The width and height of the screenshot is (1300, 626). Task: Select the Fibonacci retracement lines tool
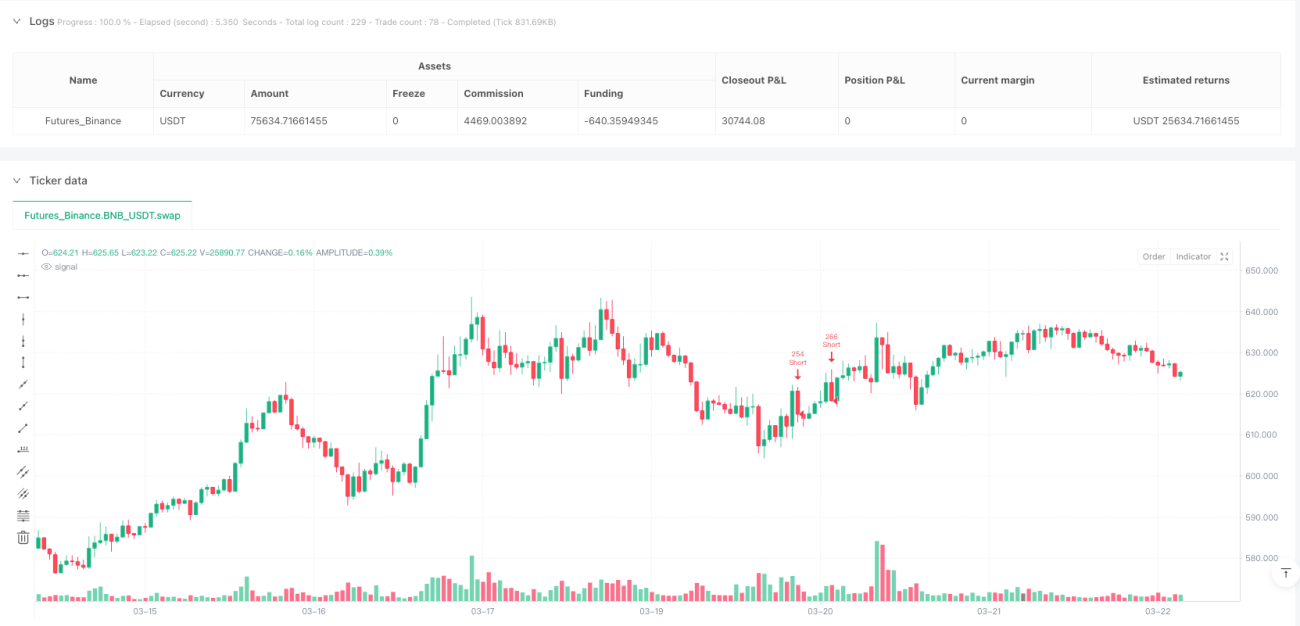[24, 516]
